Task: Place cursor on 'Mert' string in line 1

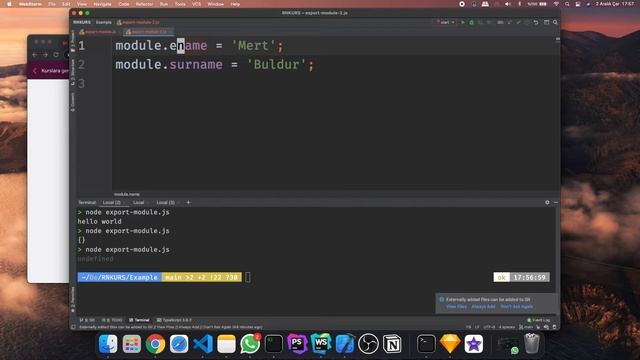Action: (253, 45)
